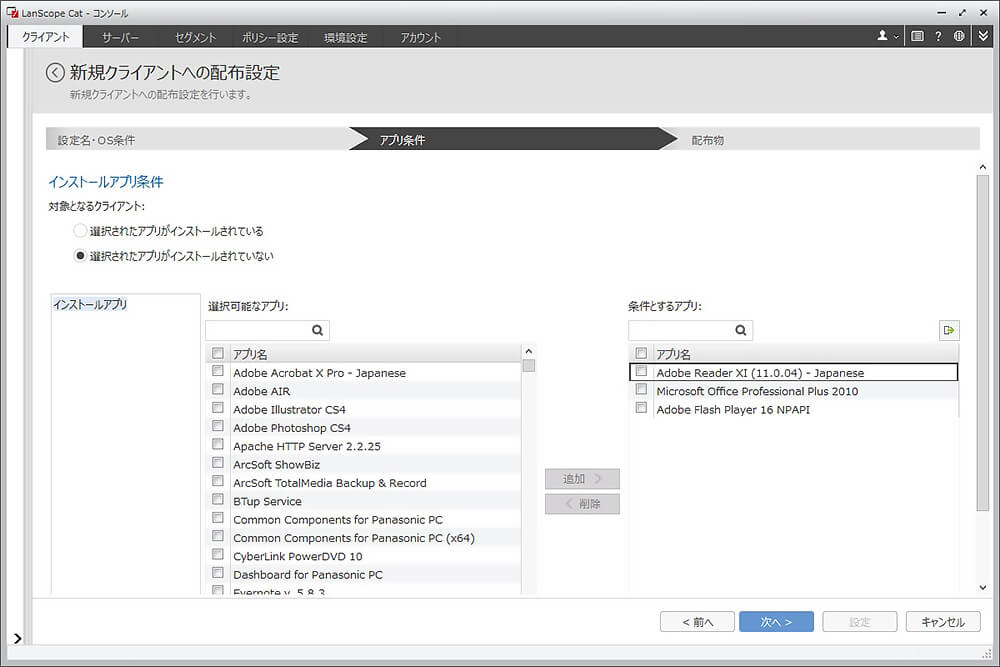Check CyberLink PowerDVD 10 checkbox
1000x667 pixels.
pyautogui.click(x=218, y=555)
